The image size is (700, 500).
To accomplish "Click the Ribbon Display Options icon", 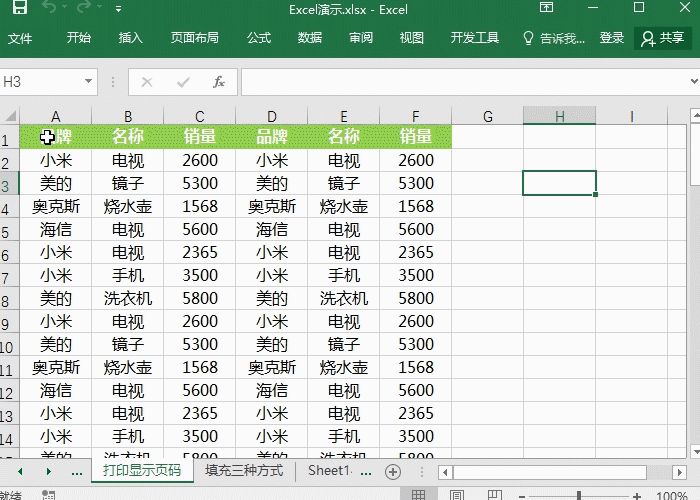I will pyautogui.click(x=546, y=7).
